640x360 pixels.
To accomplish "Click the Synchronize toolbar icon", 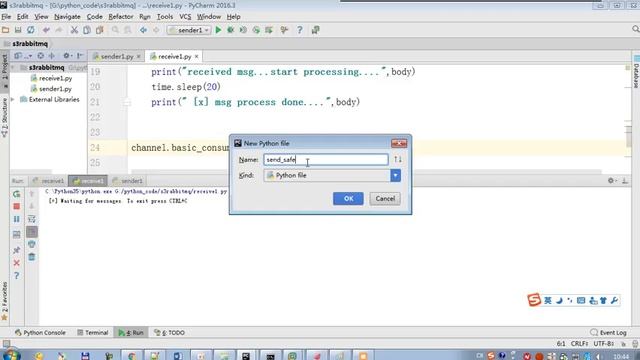I will pyautogui.click(x=31, y=30).
